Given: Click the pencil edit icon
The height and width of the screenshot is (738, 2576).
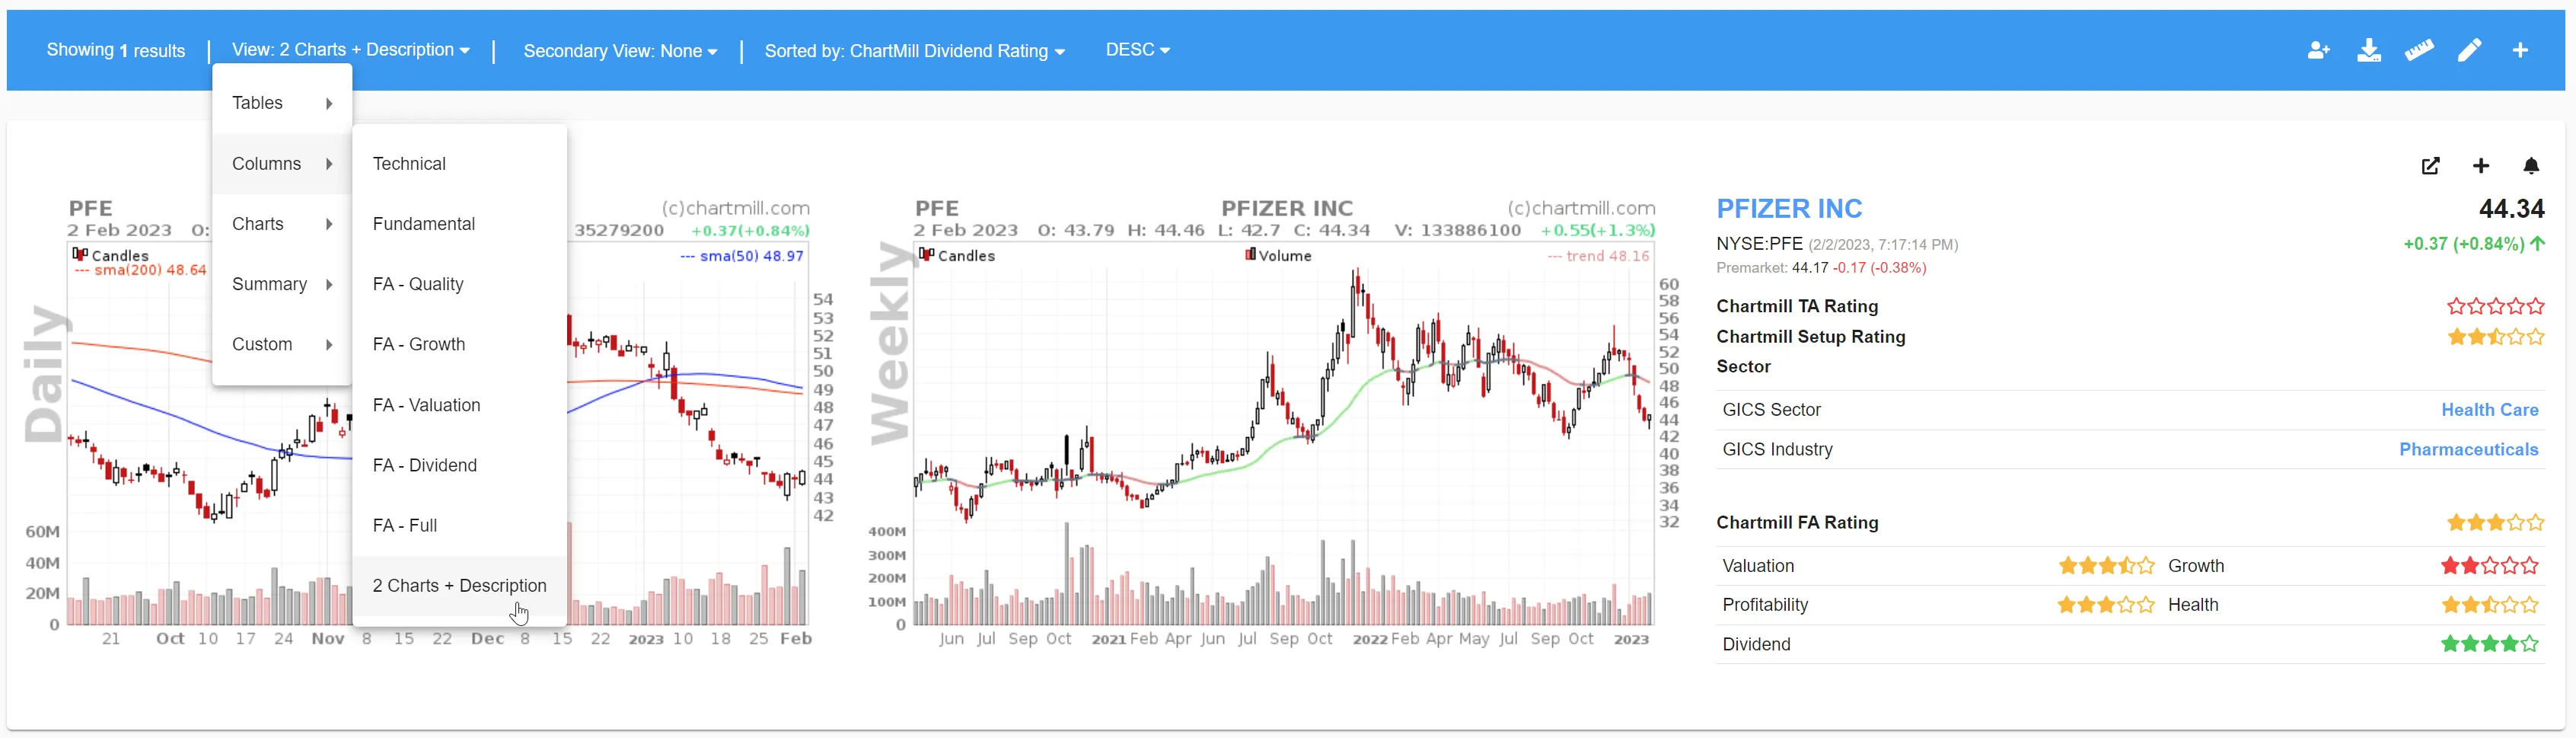Looking at the screenshot, I should [2469, 50].
